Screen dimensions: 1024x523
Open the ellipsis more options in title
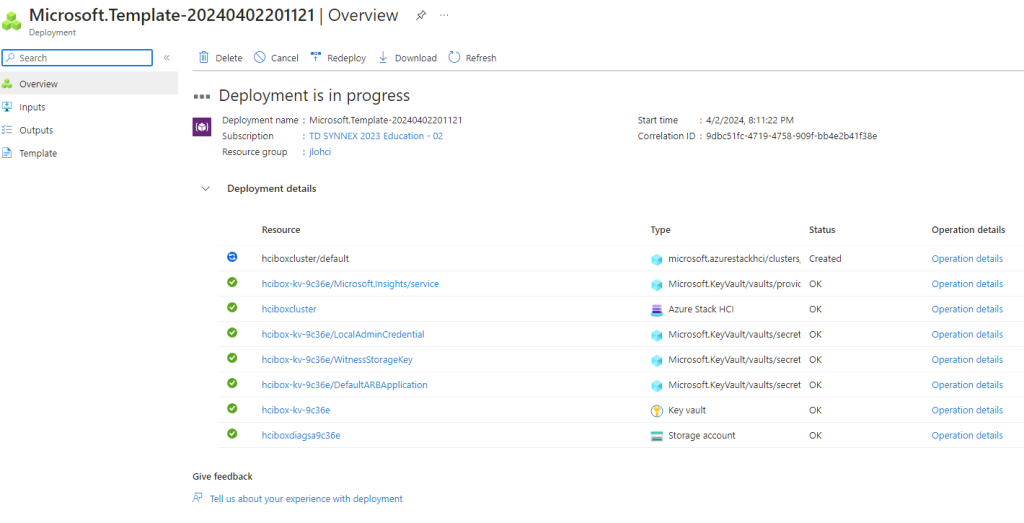click(x=444, y=15)
